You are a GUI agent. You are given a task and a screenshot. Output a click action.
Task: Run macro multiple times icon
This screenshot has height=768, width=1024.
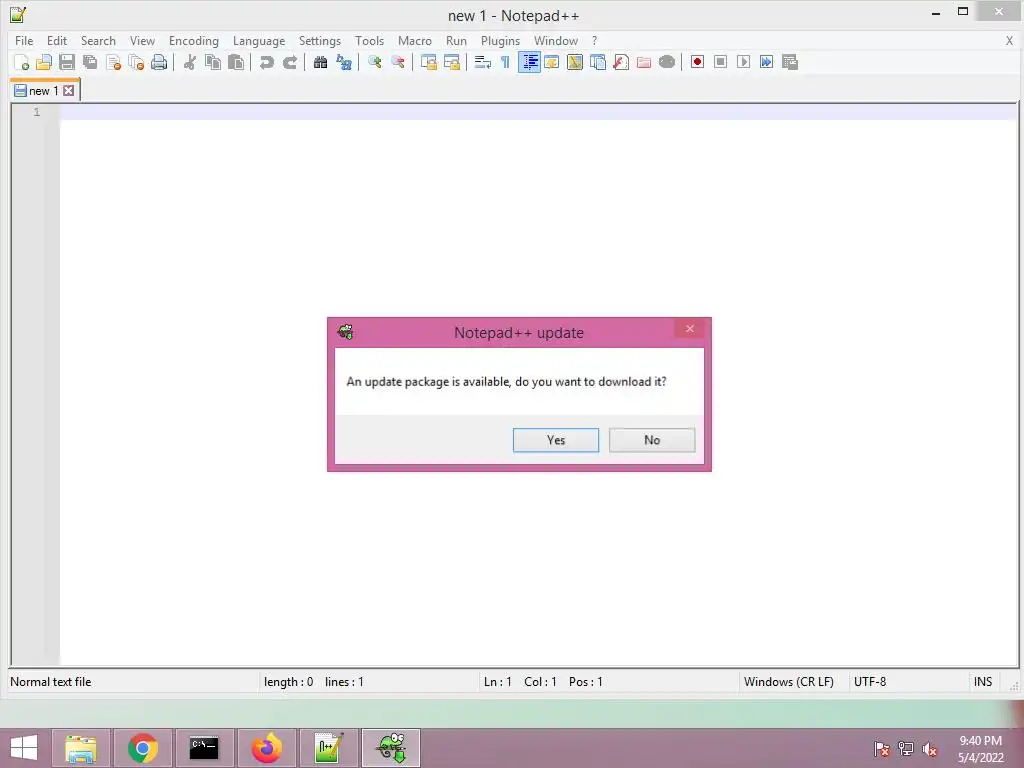767,62
